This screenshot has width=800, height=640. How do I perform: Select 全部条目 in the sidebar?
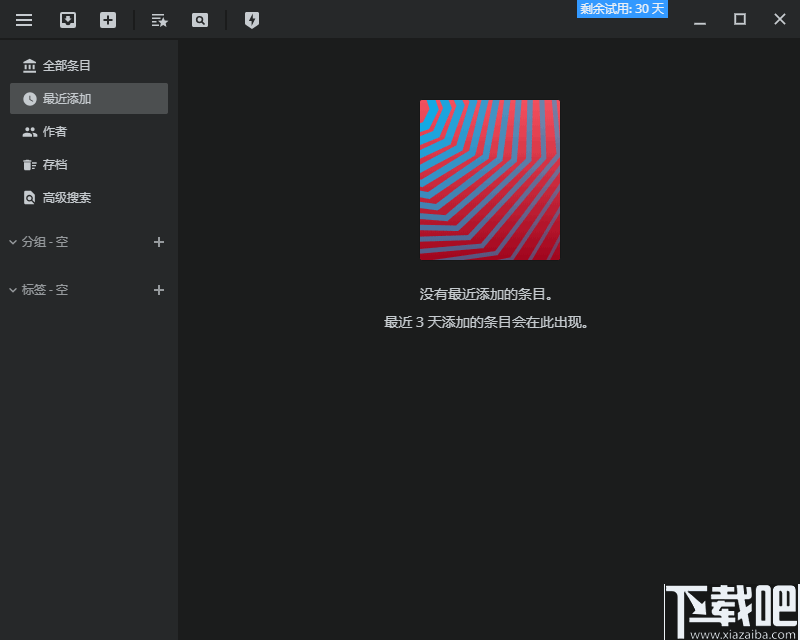click(89, 65)
